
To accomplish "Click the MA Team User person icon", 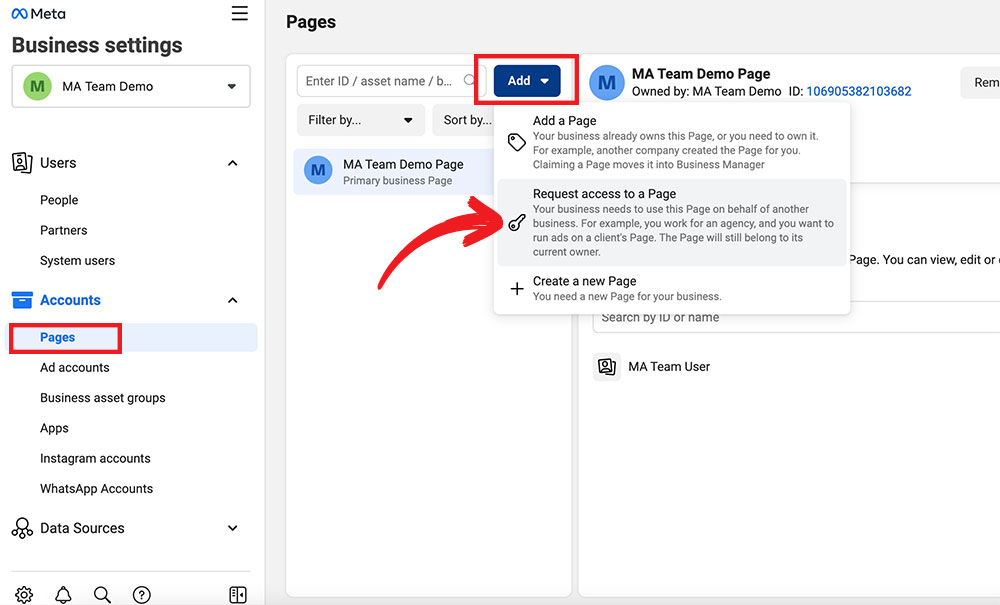I will [606, 367].
